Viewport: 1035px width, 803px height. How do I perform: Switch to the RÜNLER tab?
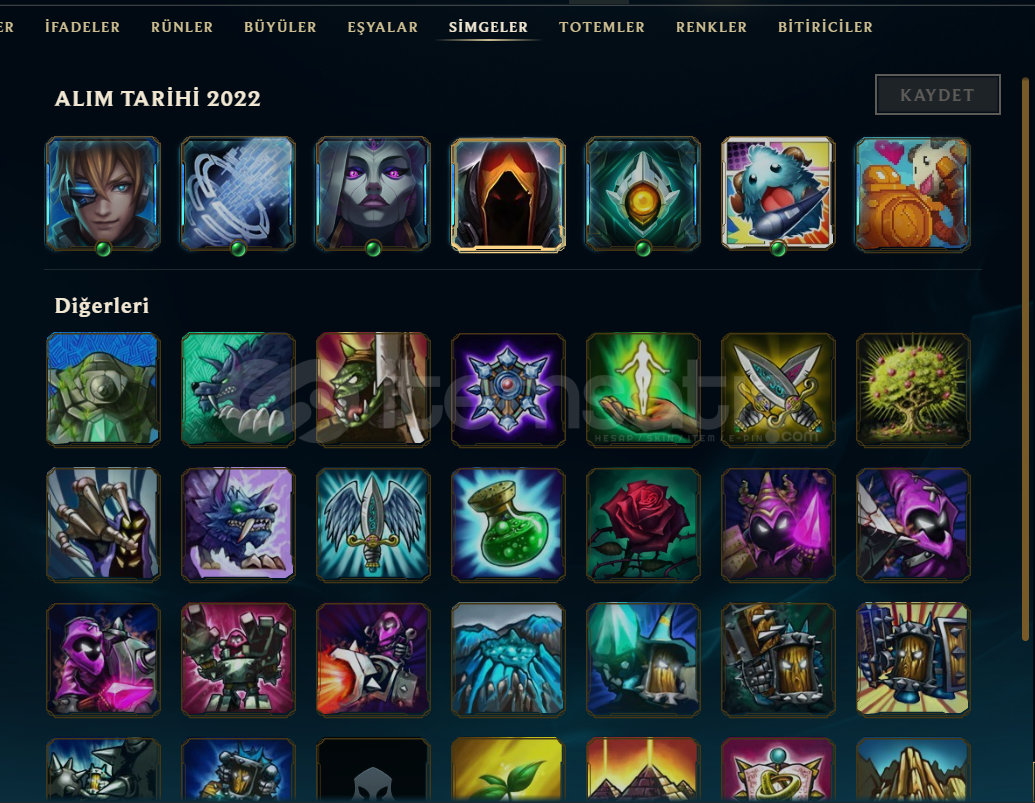point(182,27)
